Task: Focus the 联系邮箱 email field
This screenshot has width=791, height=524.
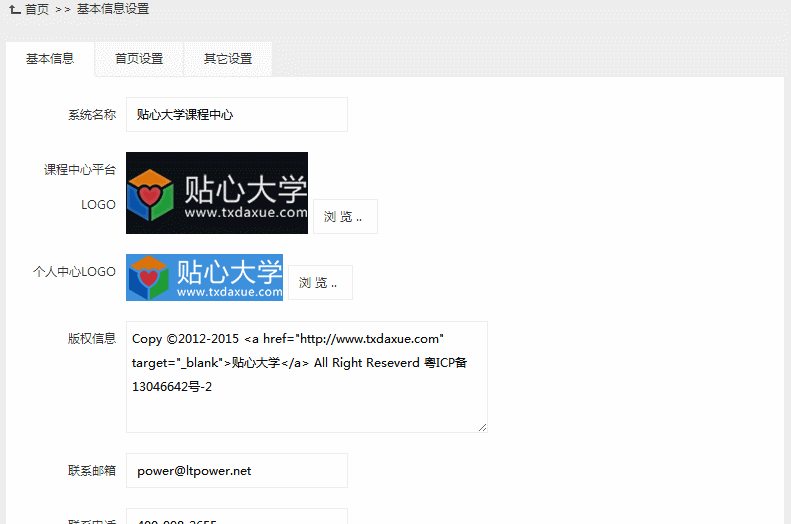Action: click(x=236, y=470)
